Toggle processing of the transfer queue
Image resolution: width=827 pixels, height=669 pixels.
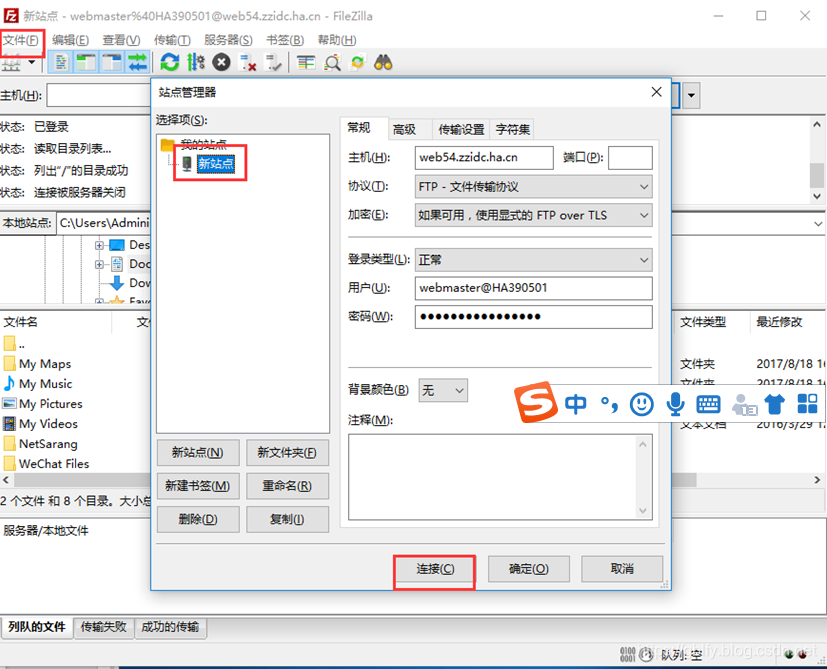(x=196, y=63)
